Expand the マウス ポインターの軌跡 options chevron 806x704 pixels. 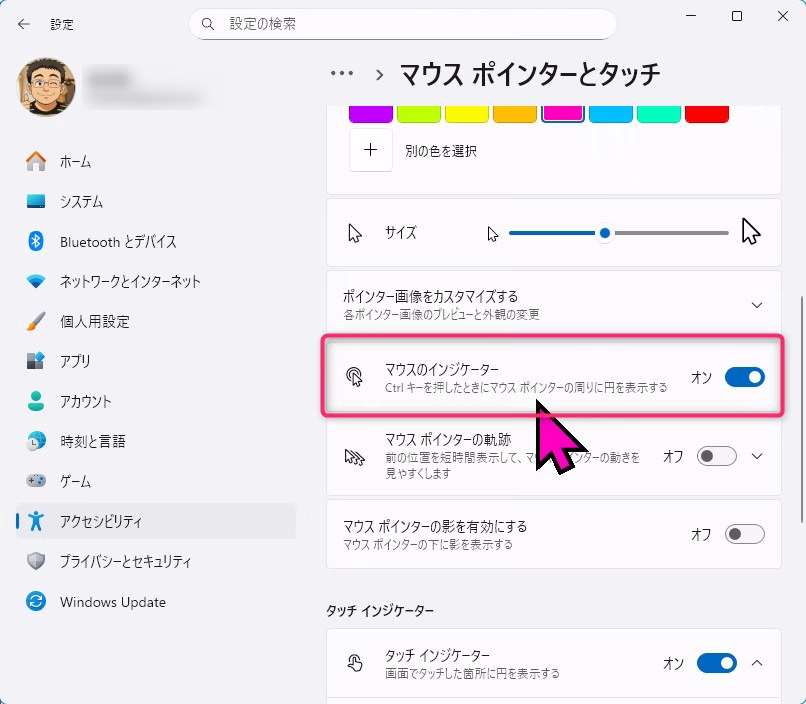click(757, 456)
